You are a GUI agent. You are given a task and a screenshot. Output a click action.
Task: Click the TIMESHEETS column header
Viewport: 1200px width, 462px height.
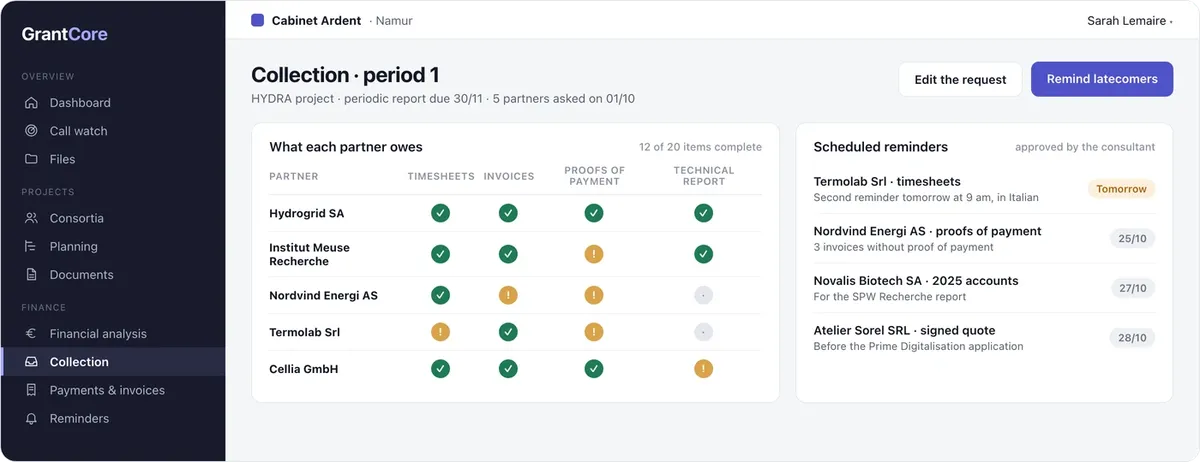[x=441, y=176]
